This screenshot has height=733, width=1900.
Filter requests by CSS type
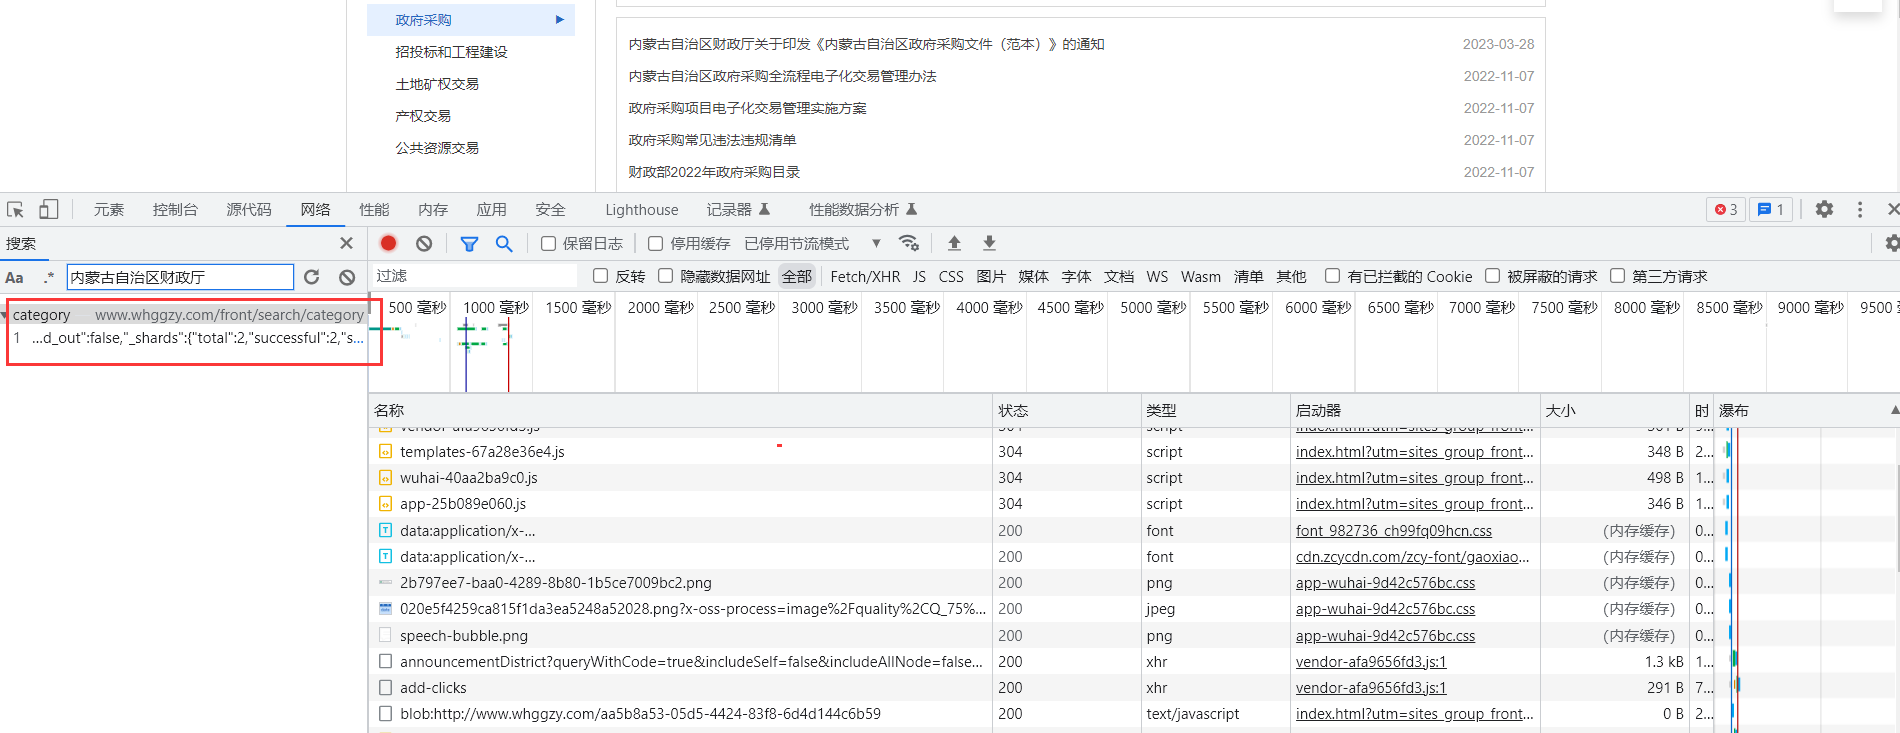point(951,276)
